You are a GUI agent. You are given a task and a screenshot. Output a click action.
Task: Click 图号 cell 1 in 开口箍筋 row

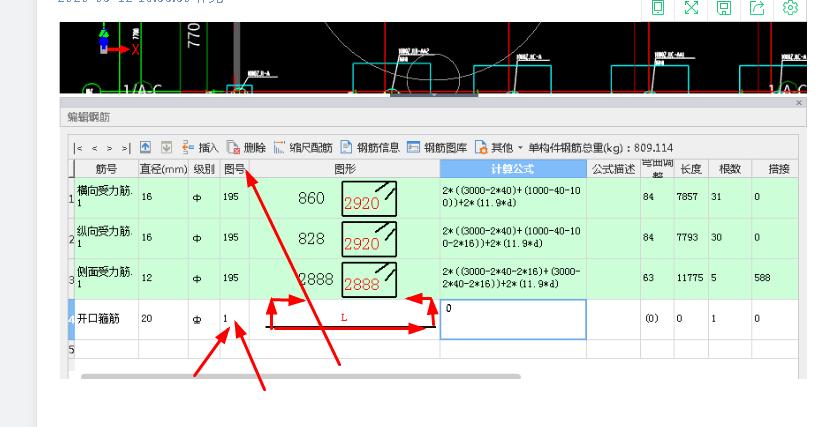(234, 319)
